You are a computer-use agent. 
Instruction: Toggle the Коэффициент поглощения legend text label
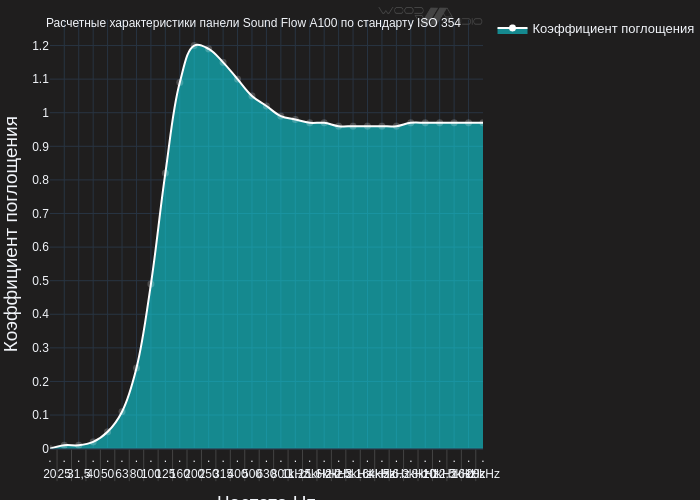point(612,29)
